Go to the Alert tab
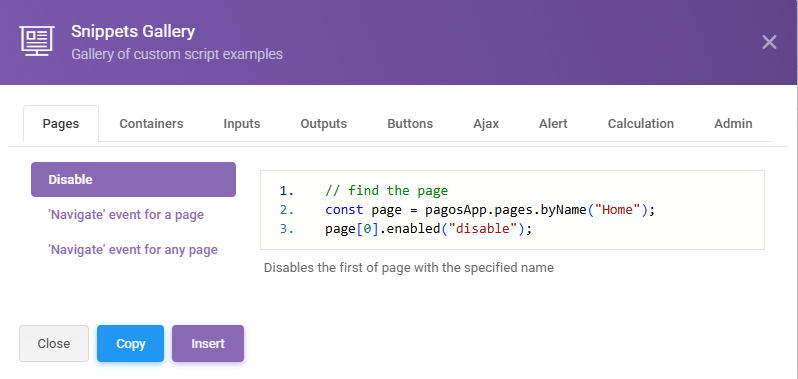Viewport: 798px width, 379px height. (553, 124)
